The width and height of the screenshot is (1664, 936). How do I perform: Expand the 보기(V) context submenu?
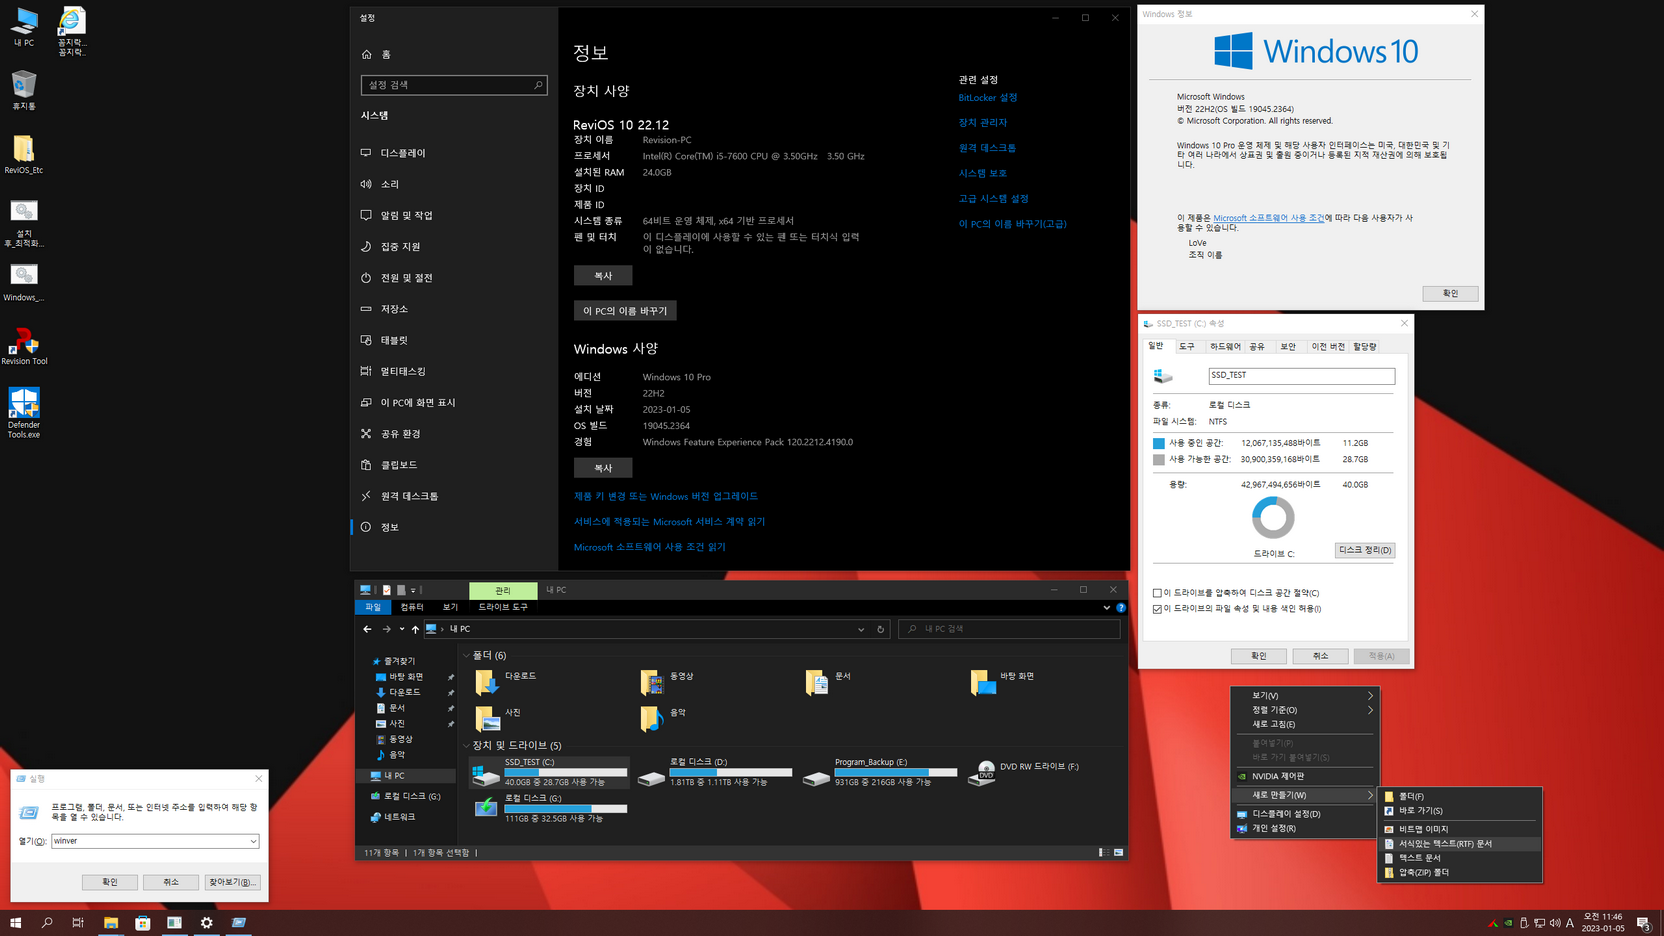(x=1370, y=695)
